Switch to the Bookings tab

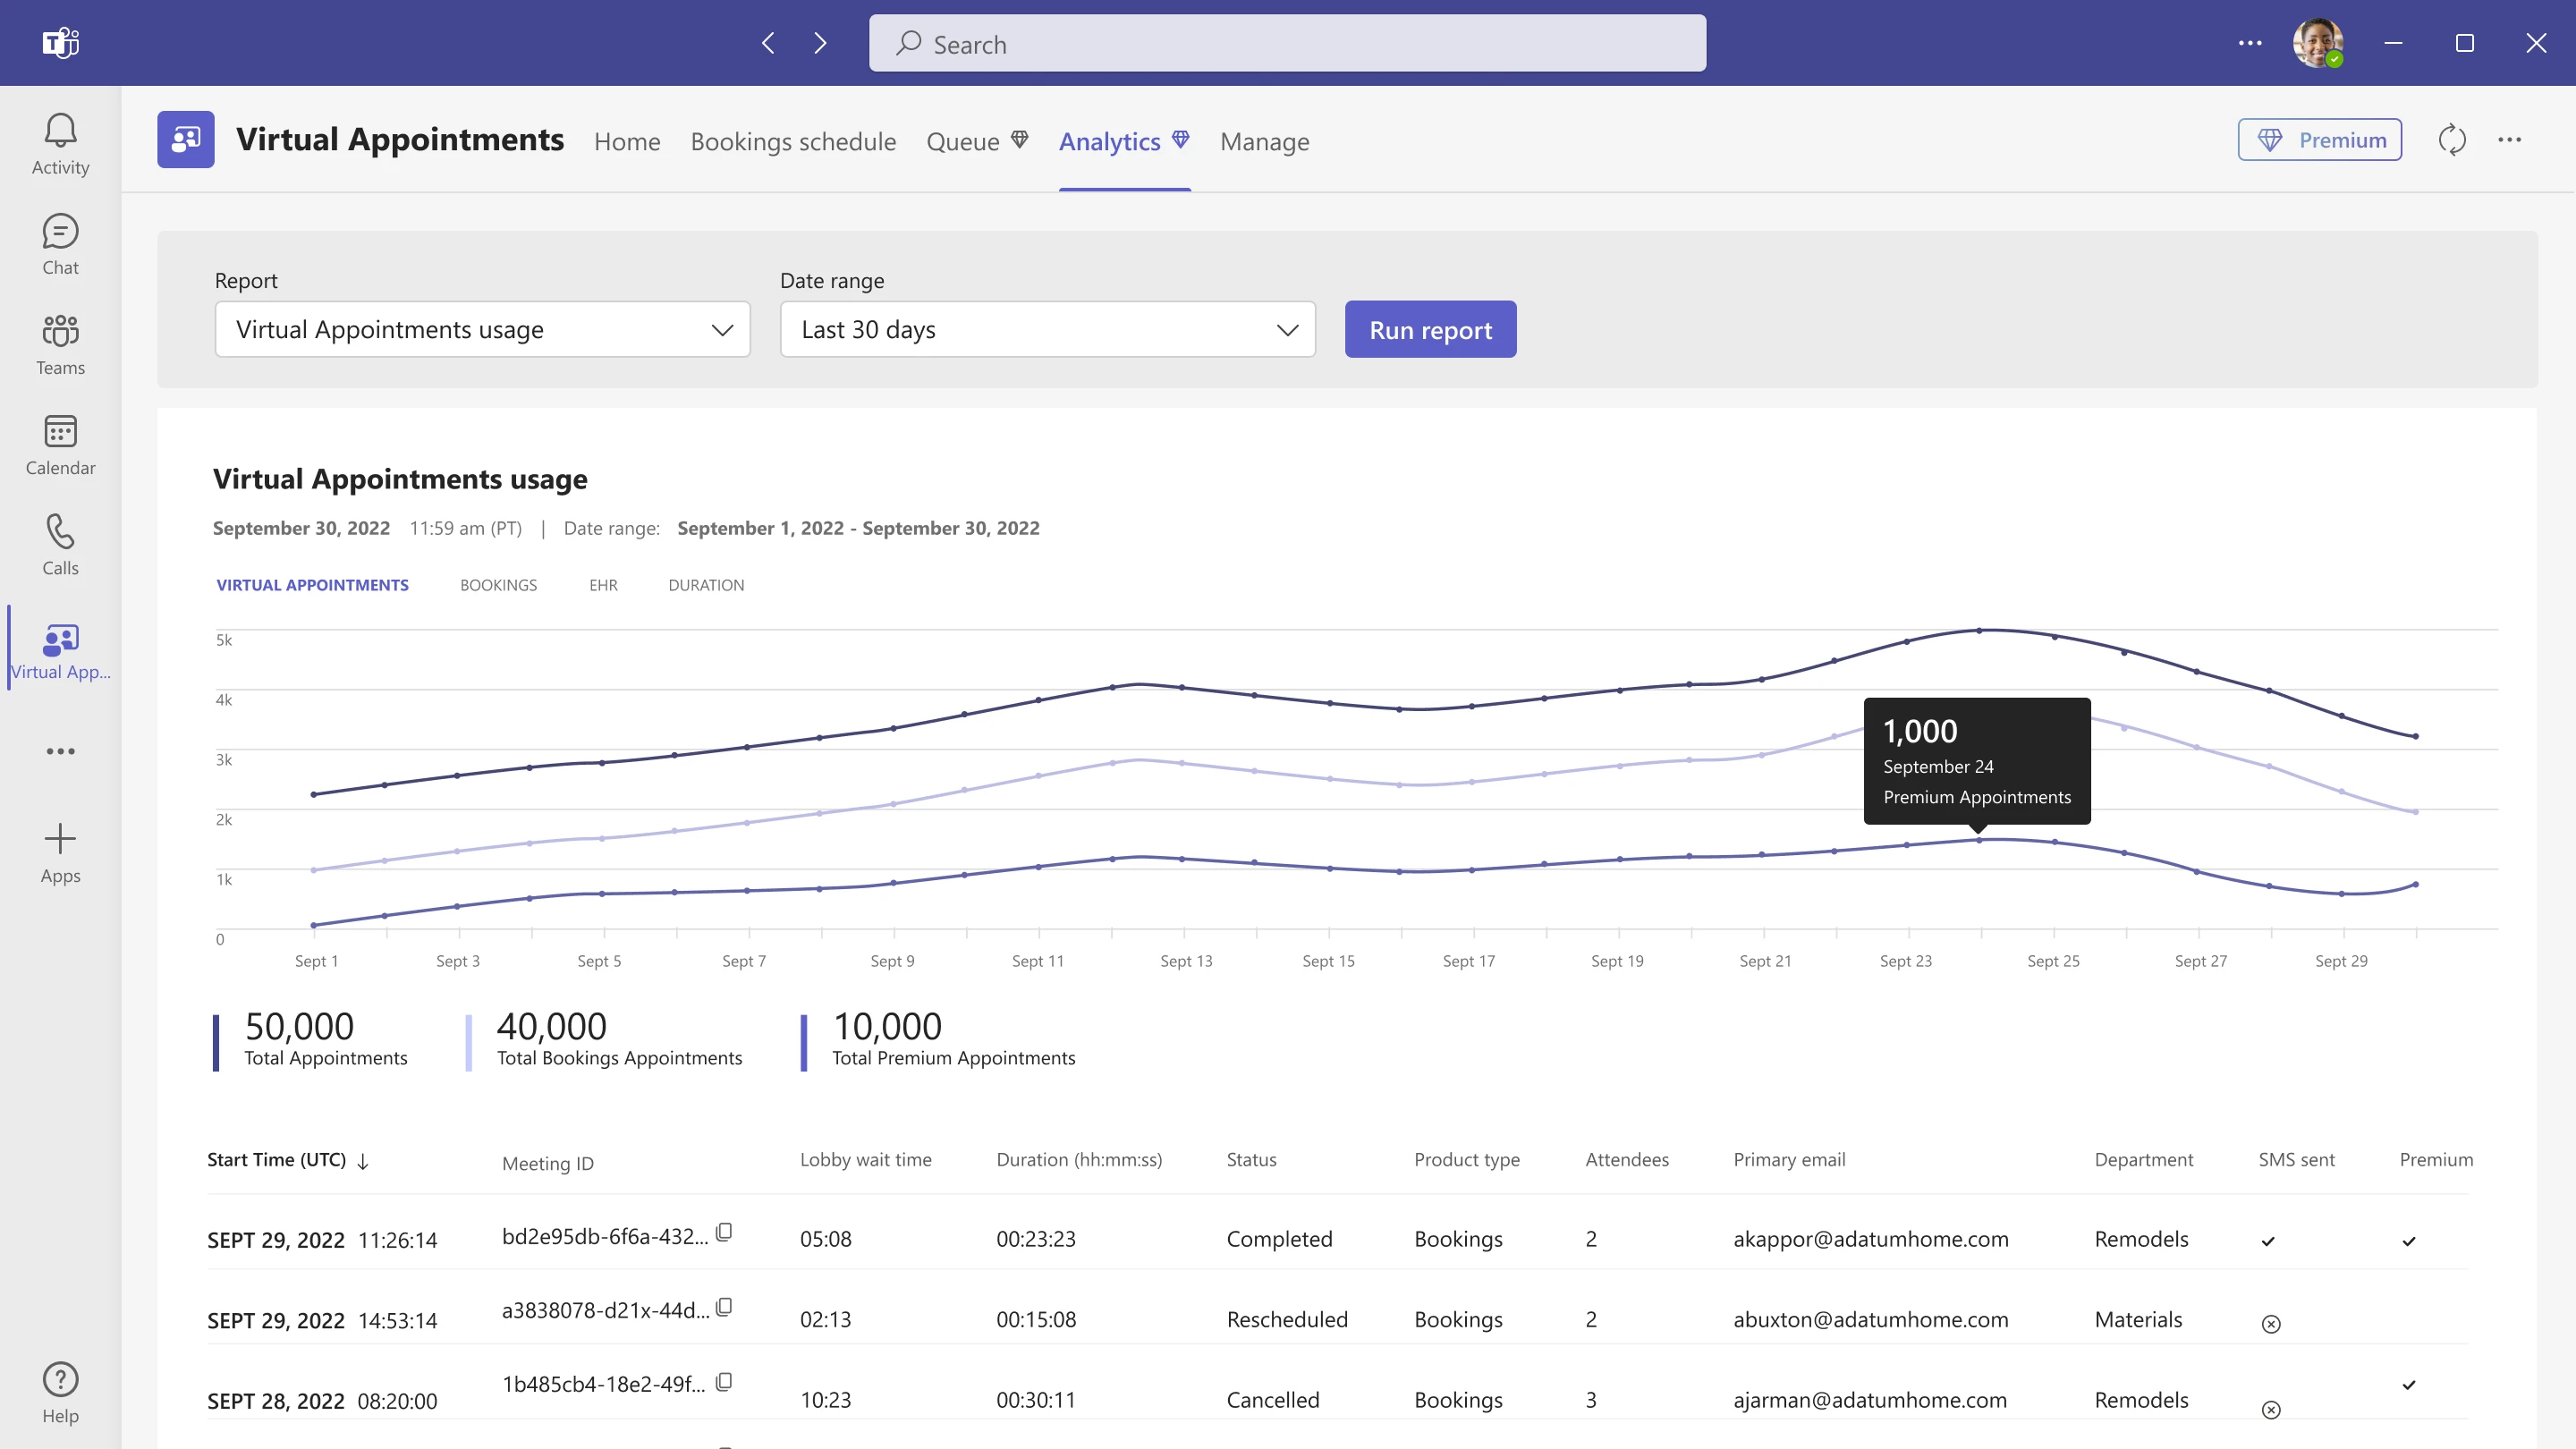tap(497, 584)
